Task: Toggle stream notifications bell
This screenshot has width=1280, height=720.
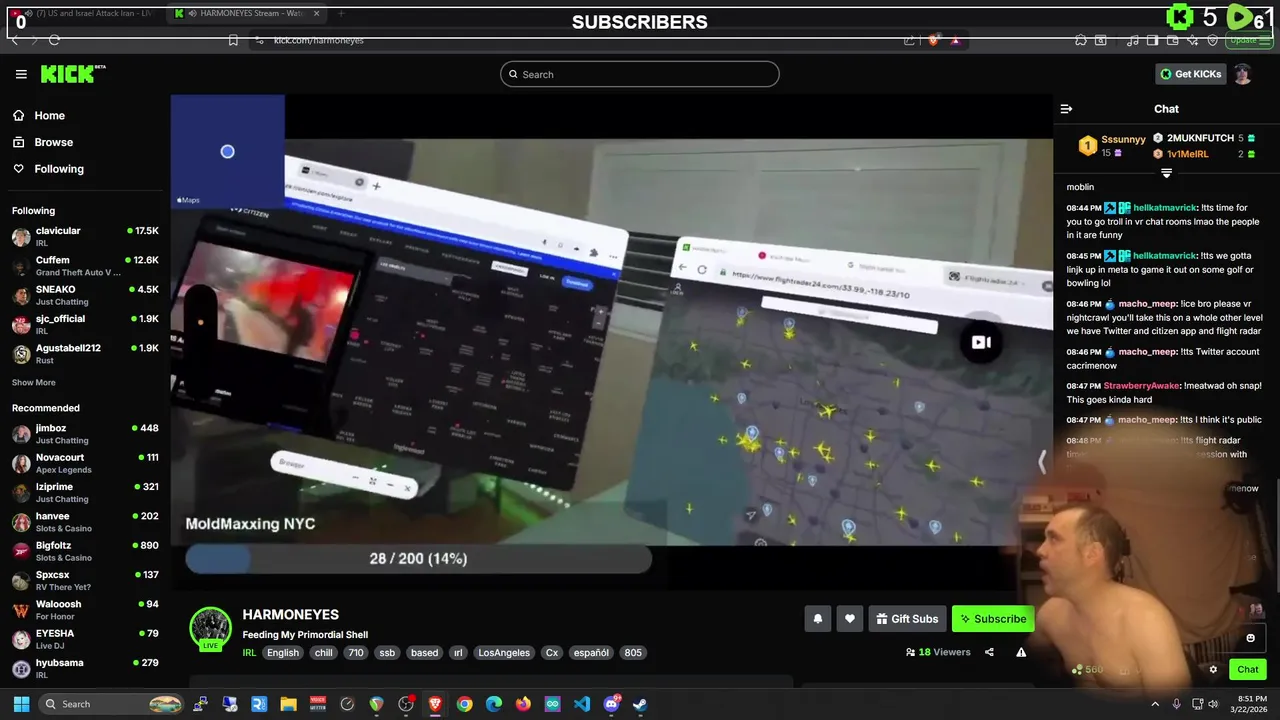Action: point(817,619)
